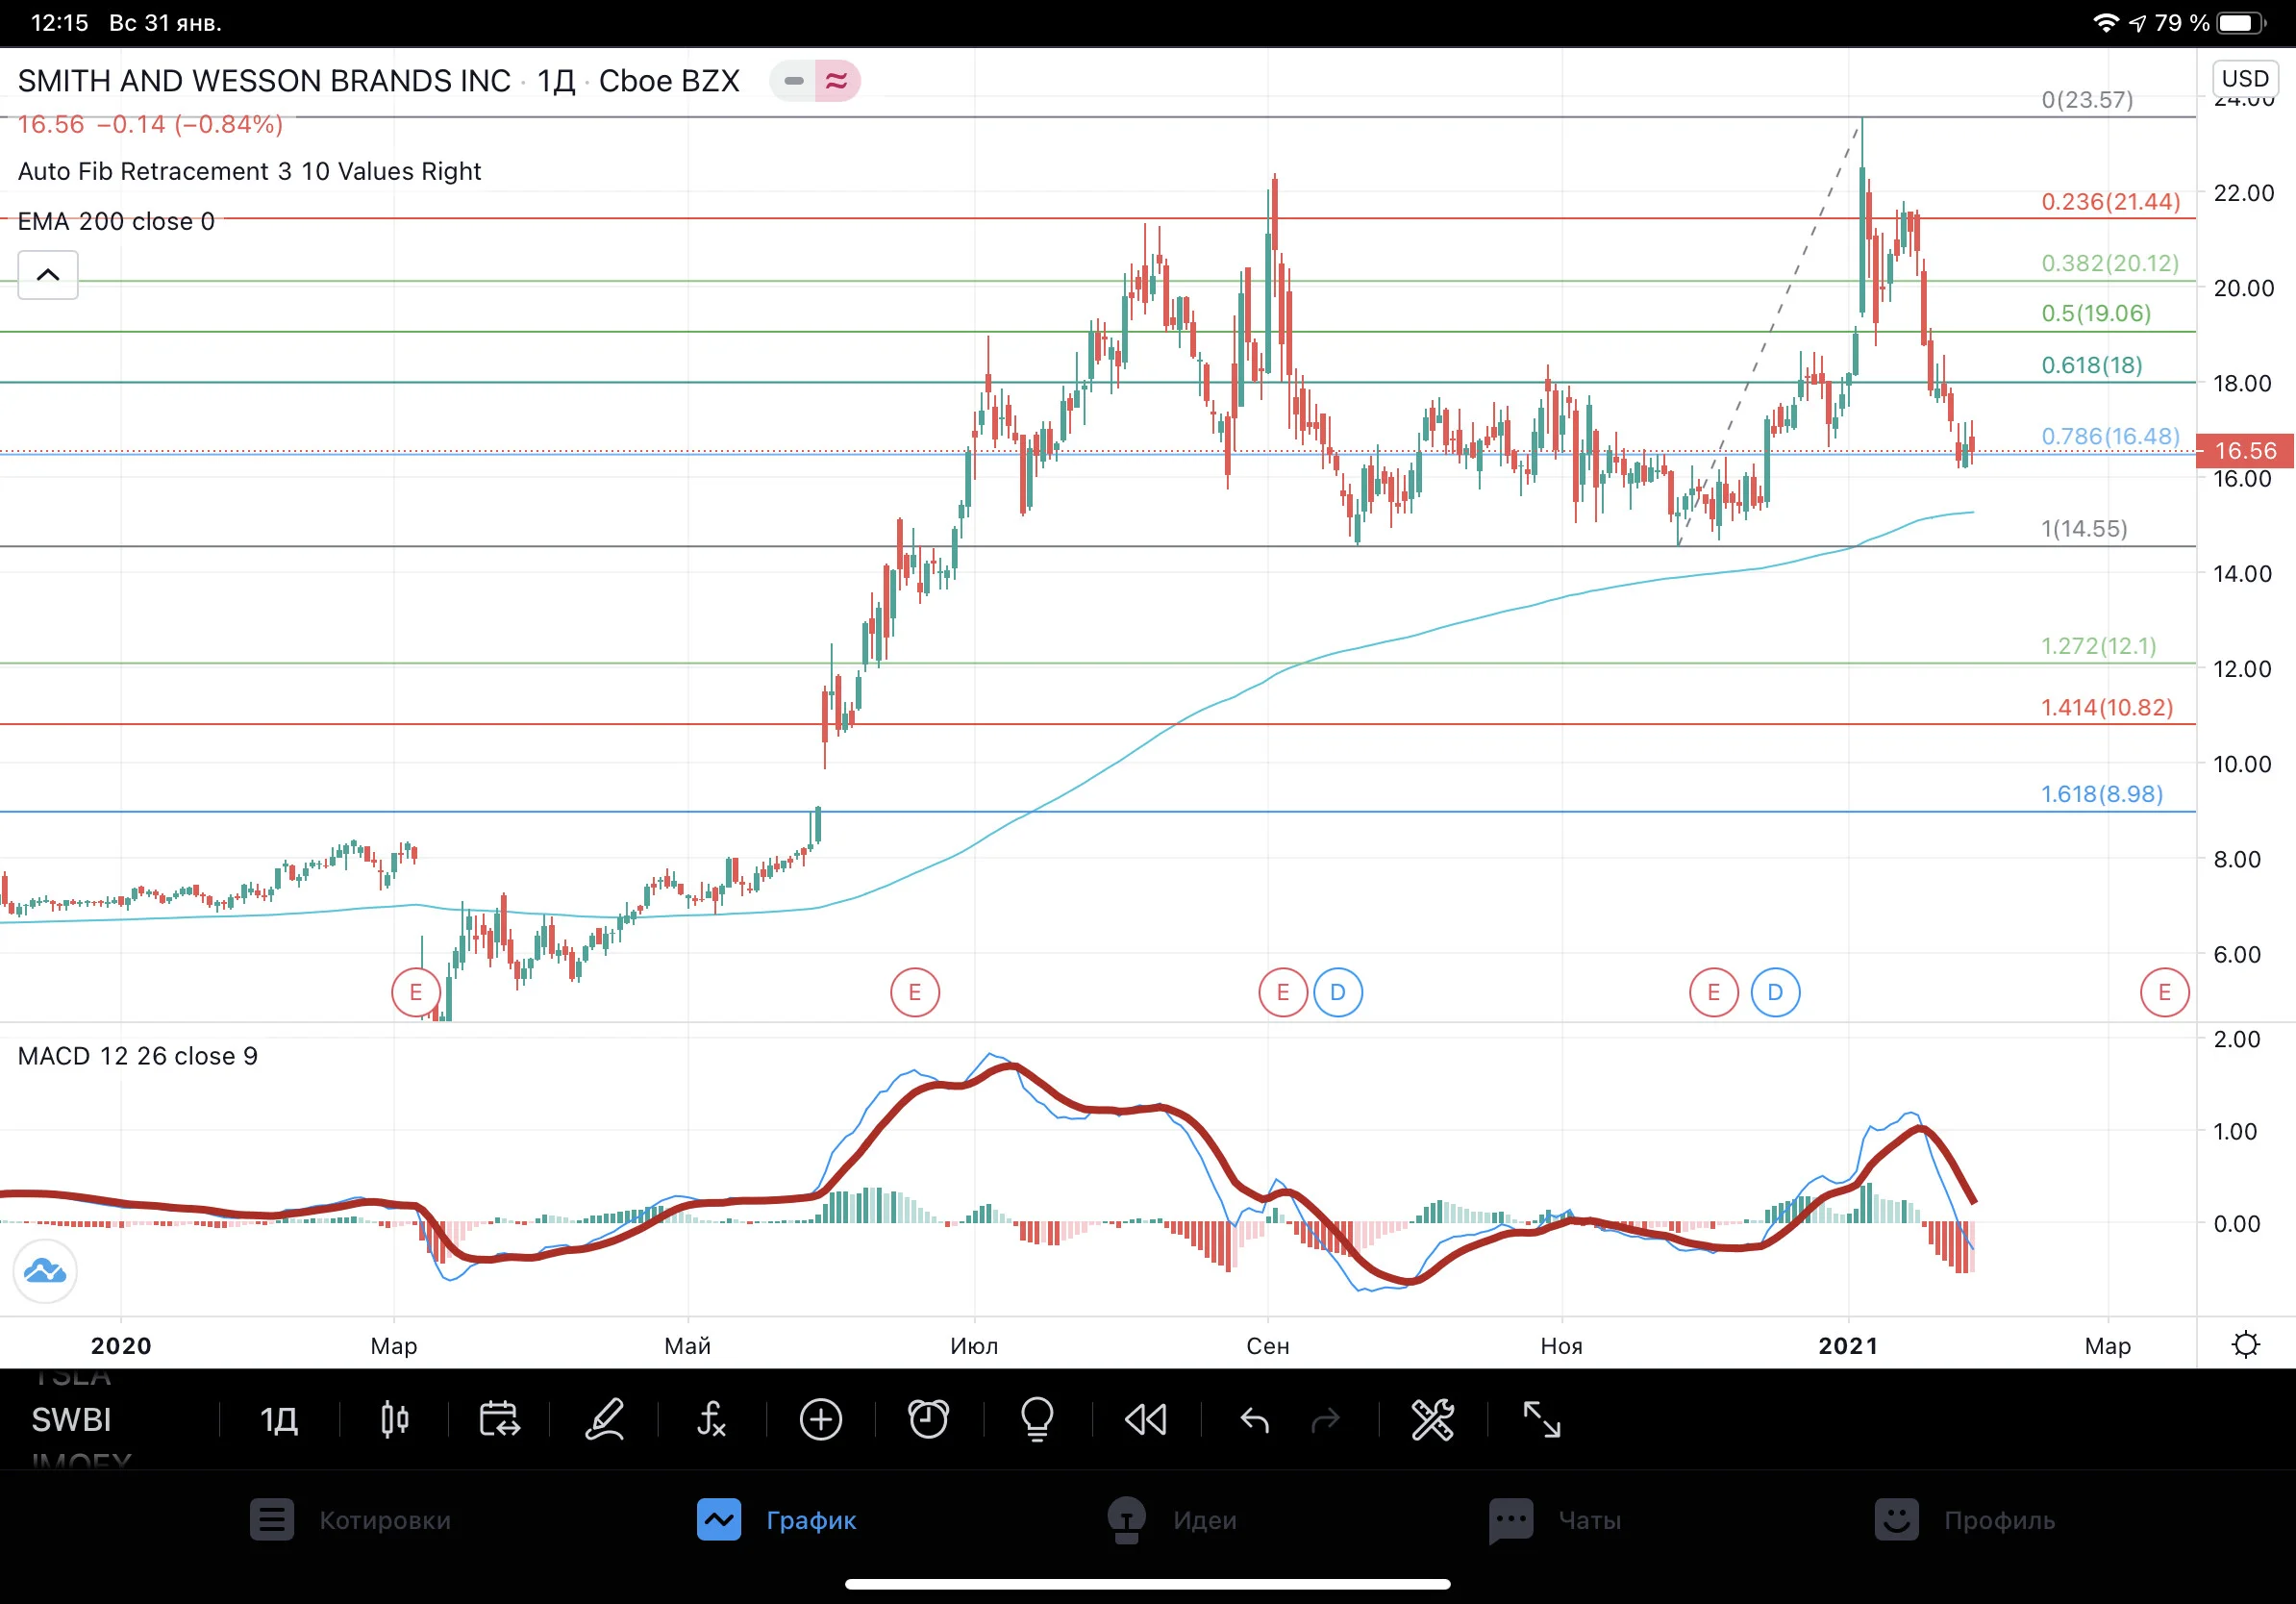Image resolution: width=2296 pixels, height=1604 pixels.
Task: Click the 1.414(10.82) Fibonacci level label
Action: 2107,708
